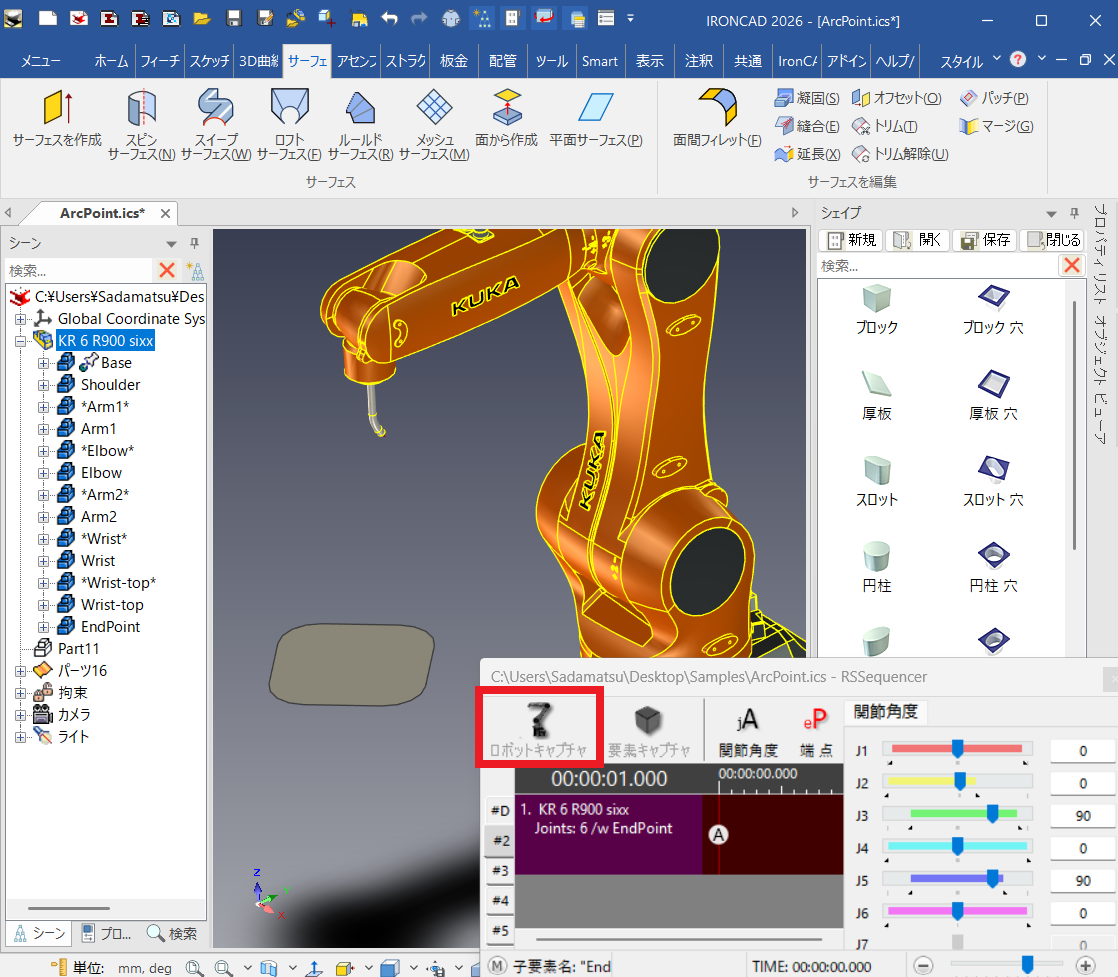Click the Create from Face (面から作成) icon
This screenshot has height=977, width=1118.
tap(506, 118)
